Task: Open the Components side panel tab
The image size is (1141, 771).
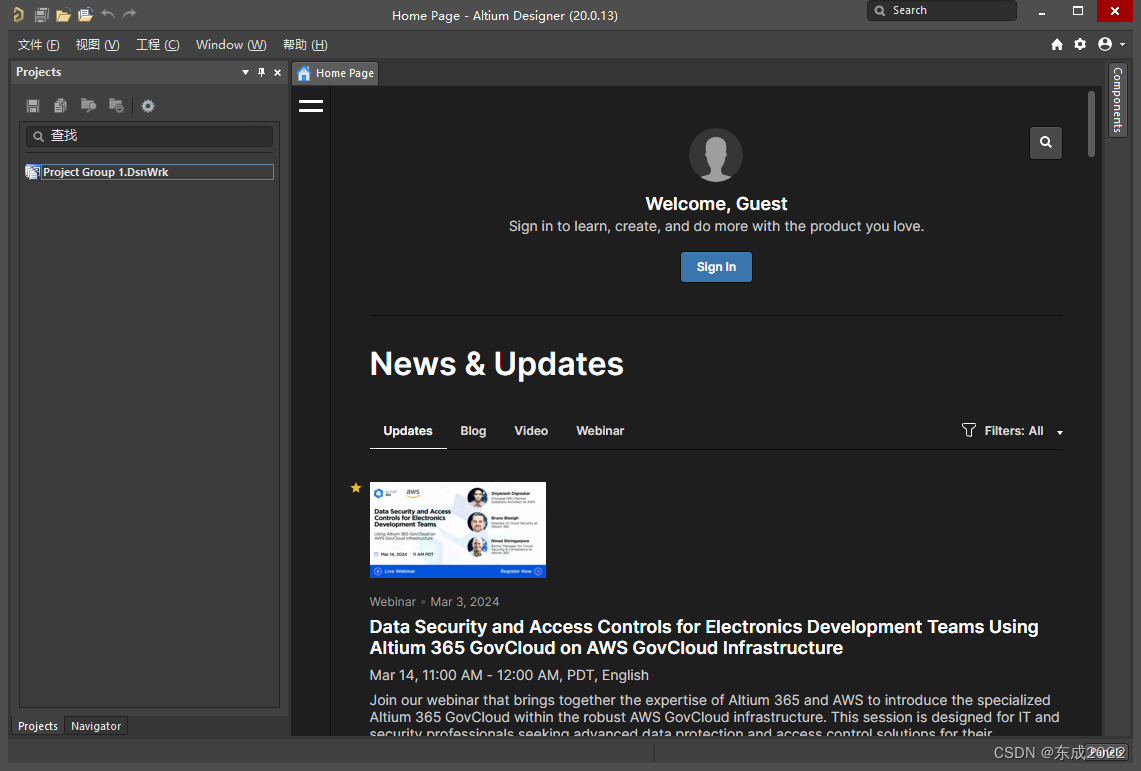Action: [1118, 100]
